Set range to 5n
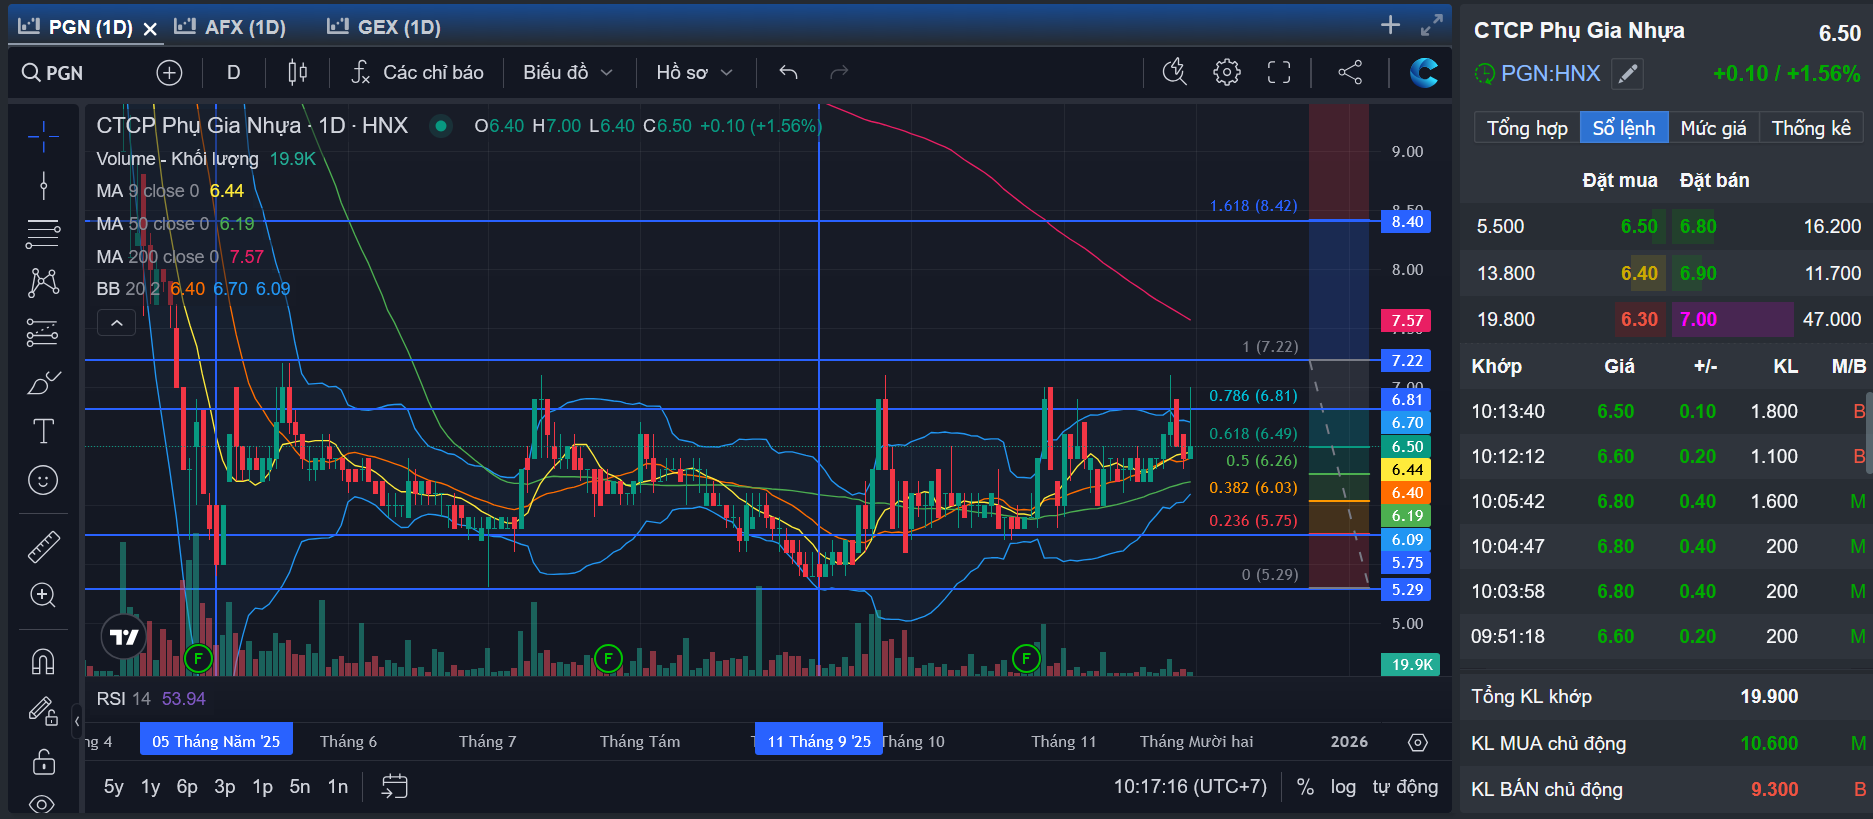 [x=300, y=787]
